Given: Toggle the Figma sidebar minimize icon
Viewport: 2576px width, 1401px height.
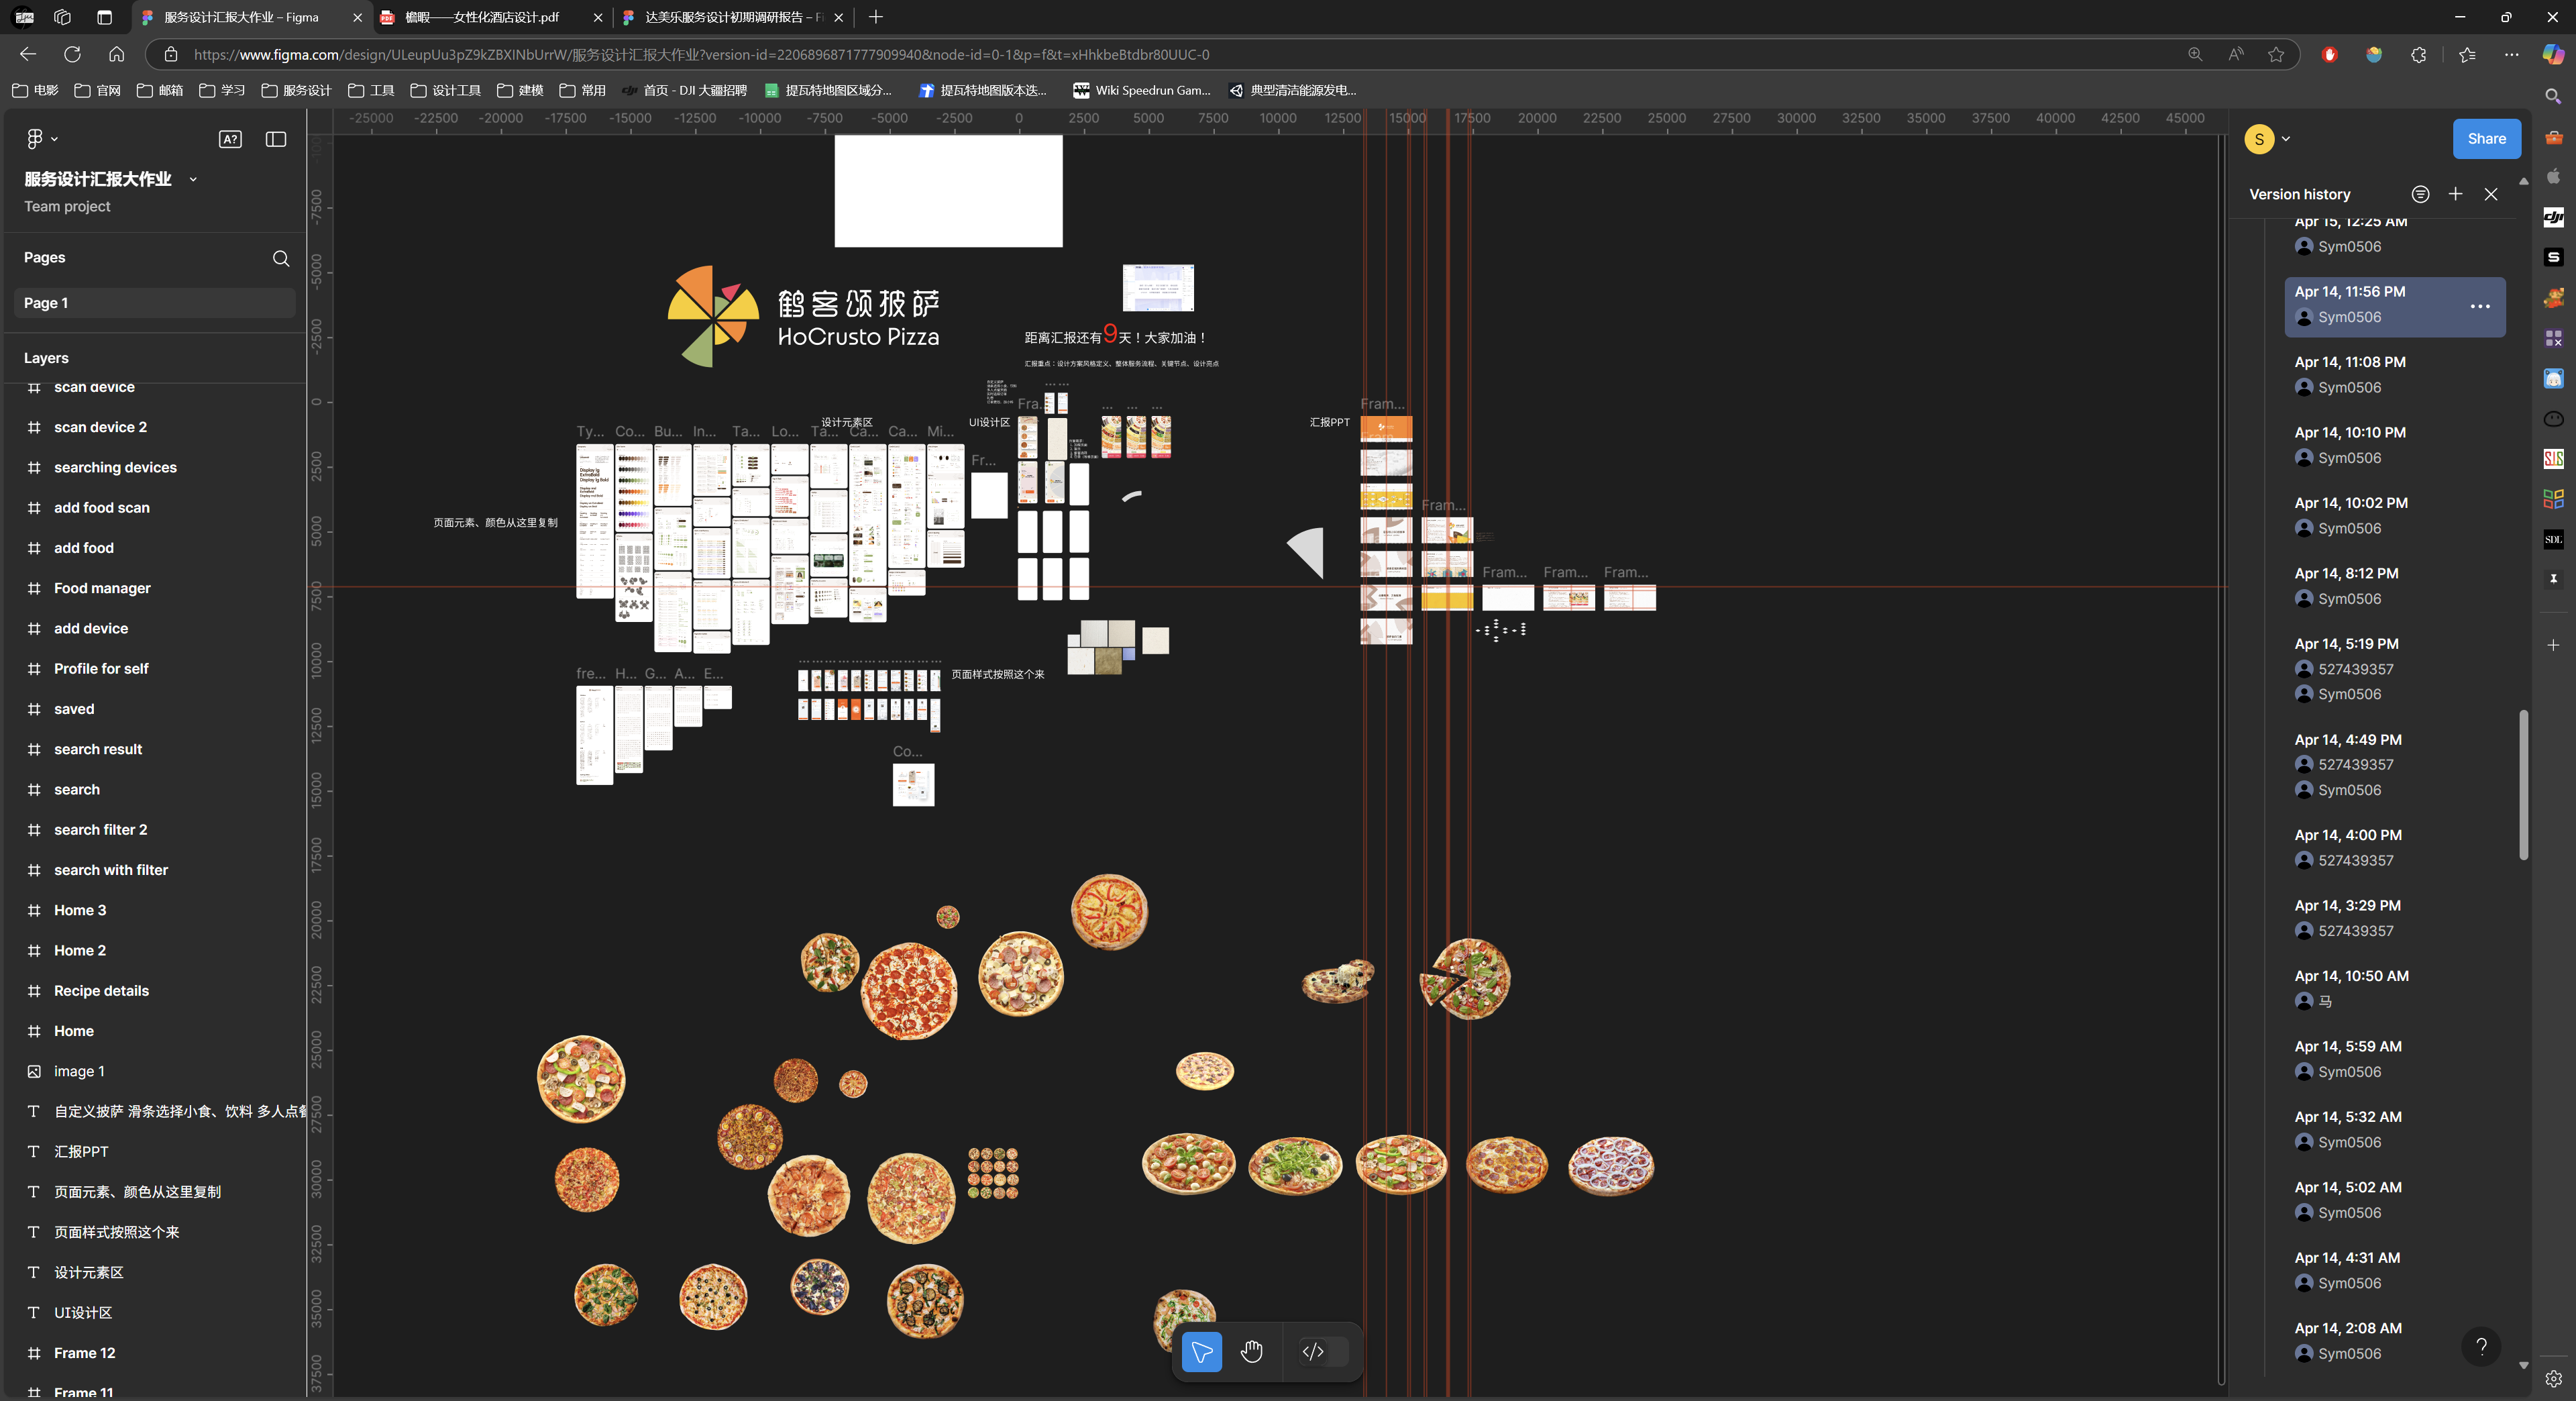Looking at the screenshot, I should [276, 139].
